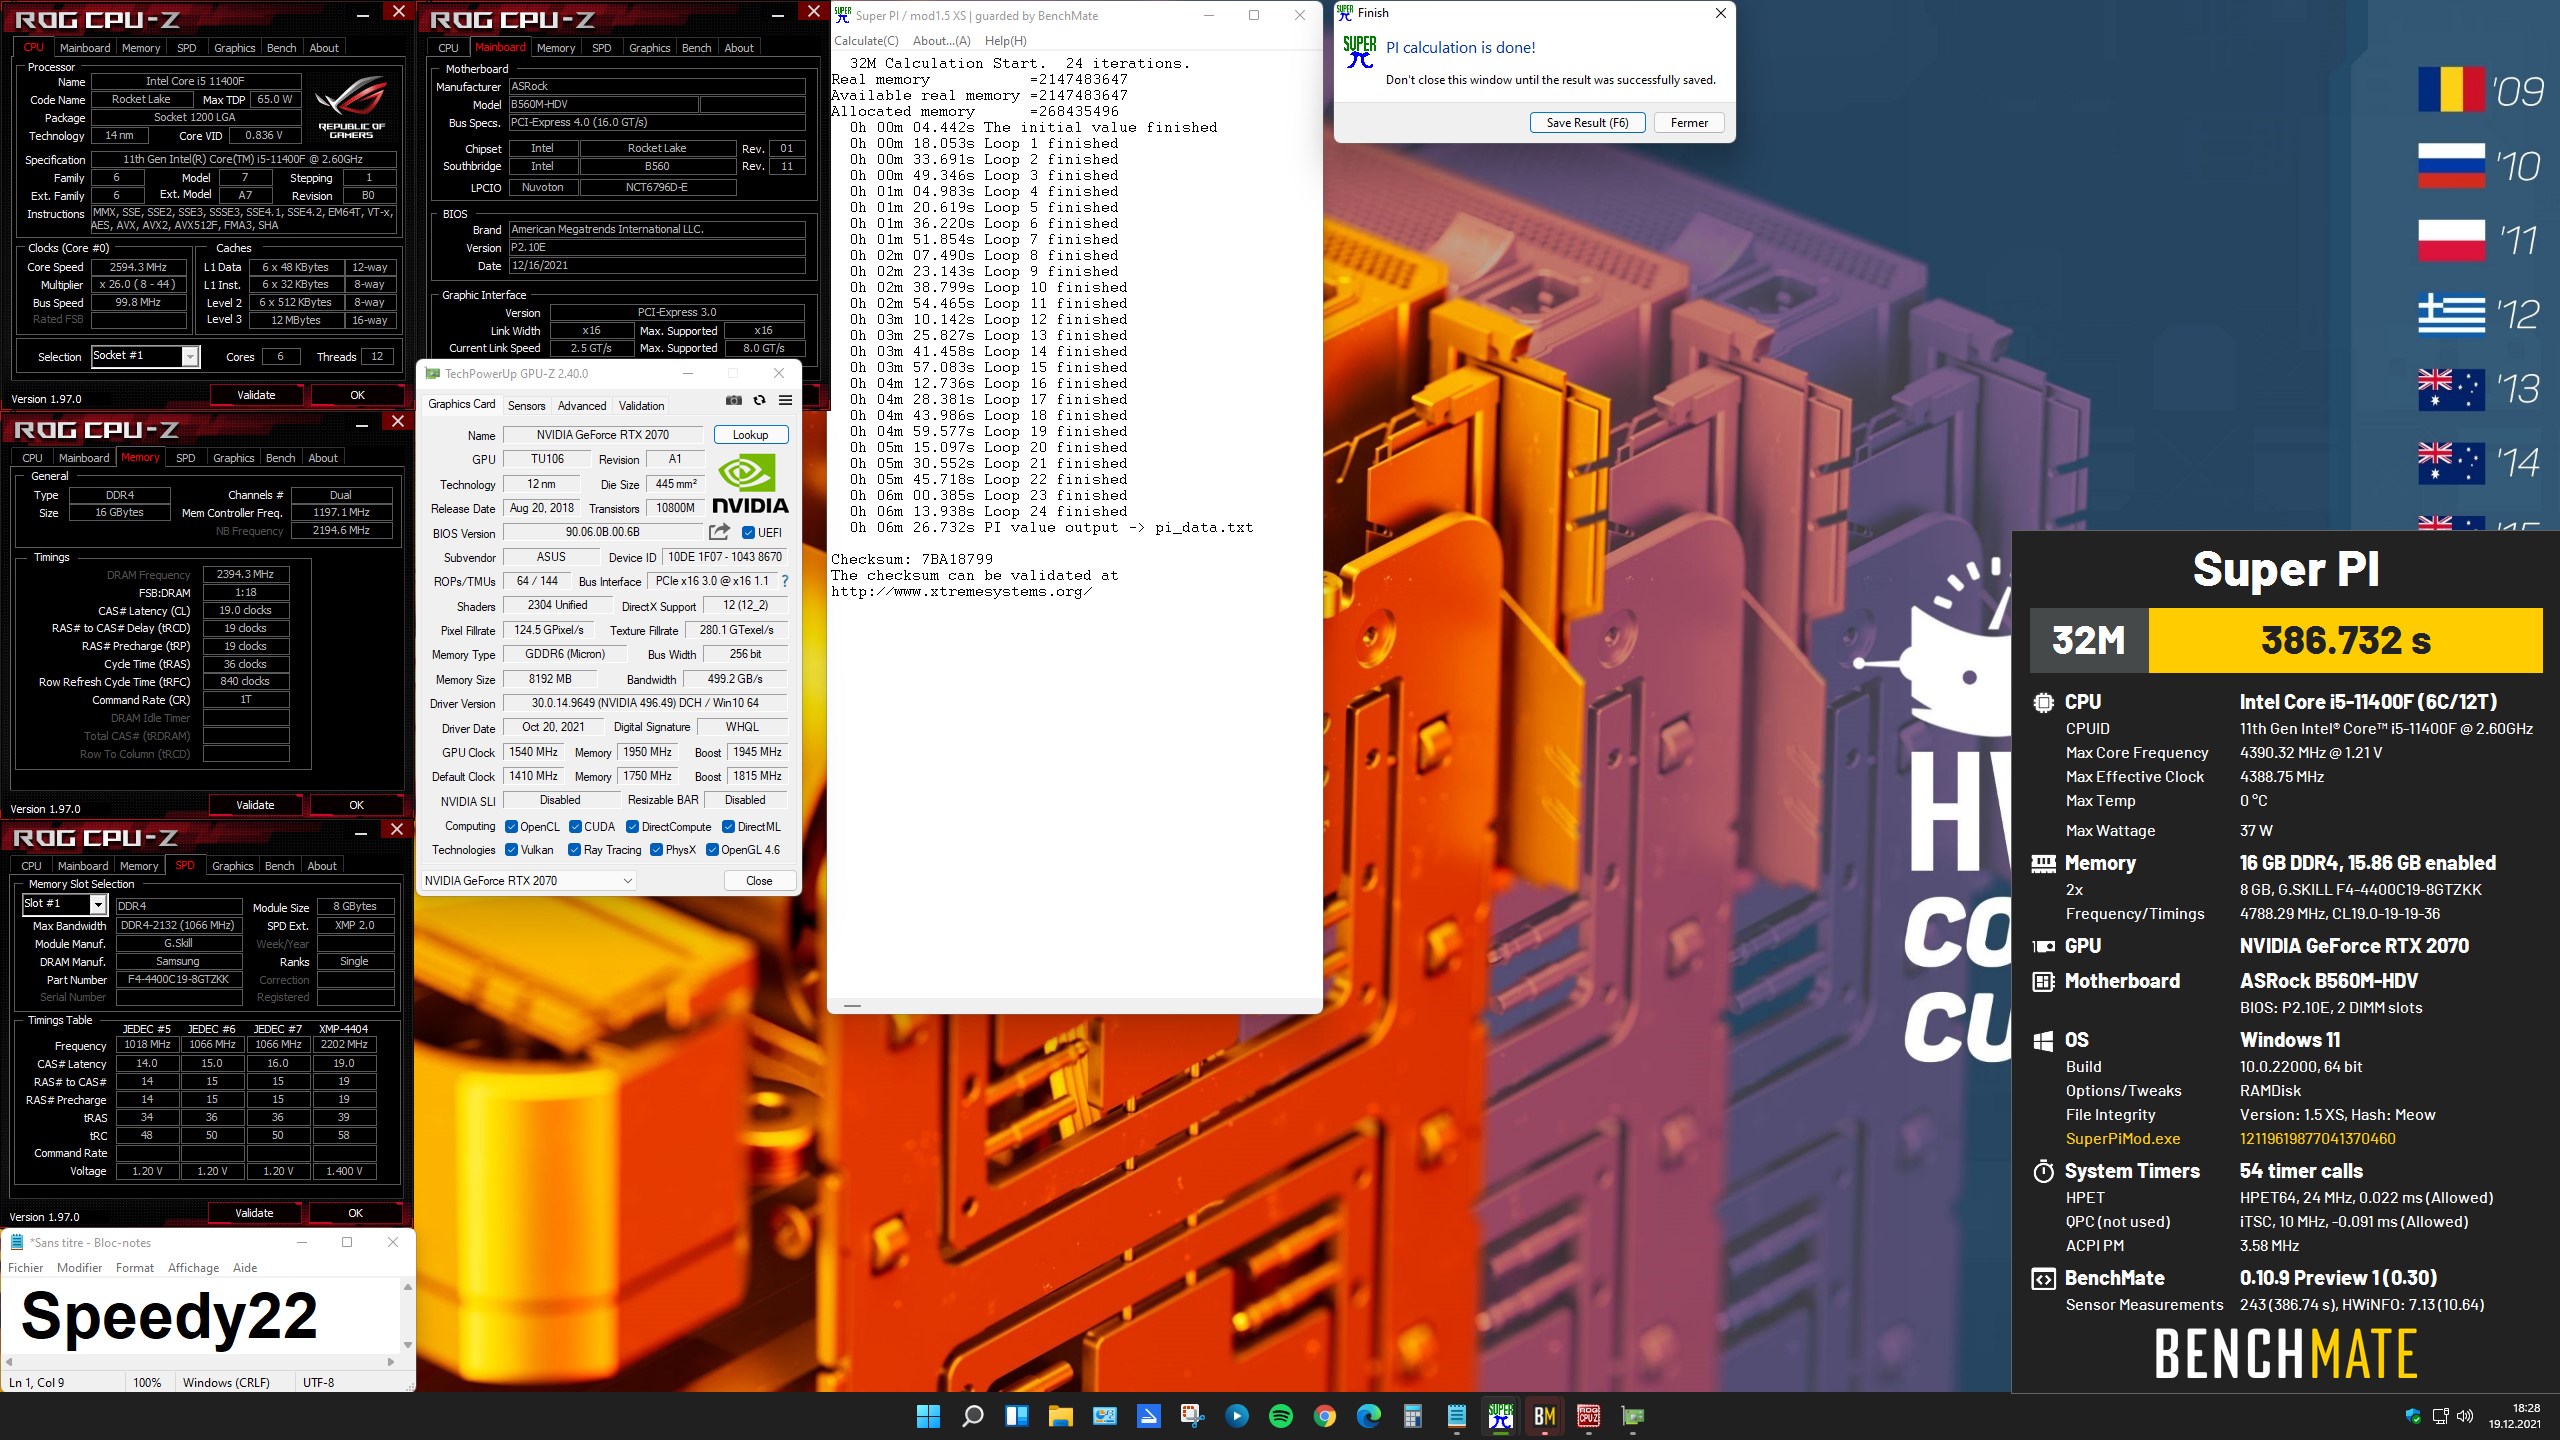Screen dimensions: 2560x1440
Task: Switch to Notepad in the taskbar
Action: [x=1457, y=1416]
